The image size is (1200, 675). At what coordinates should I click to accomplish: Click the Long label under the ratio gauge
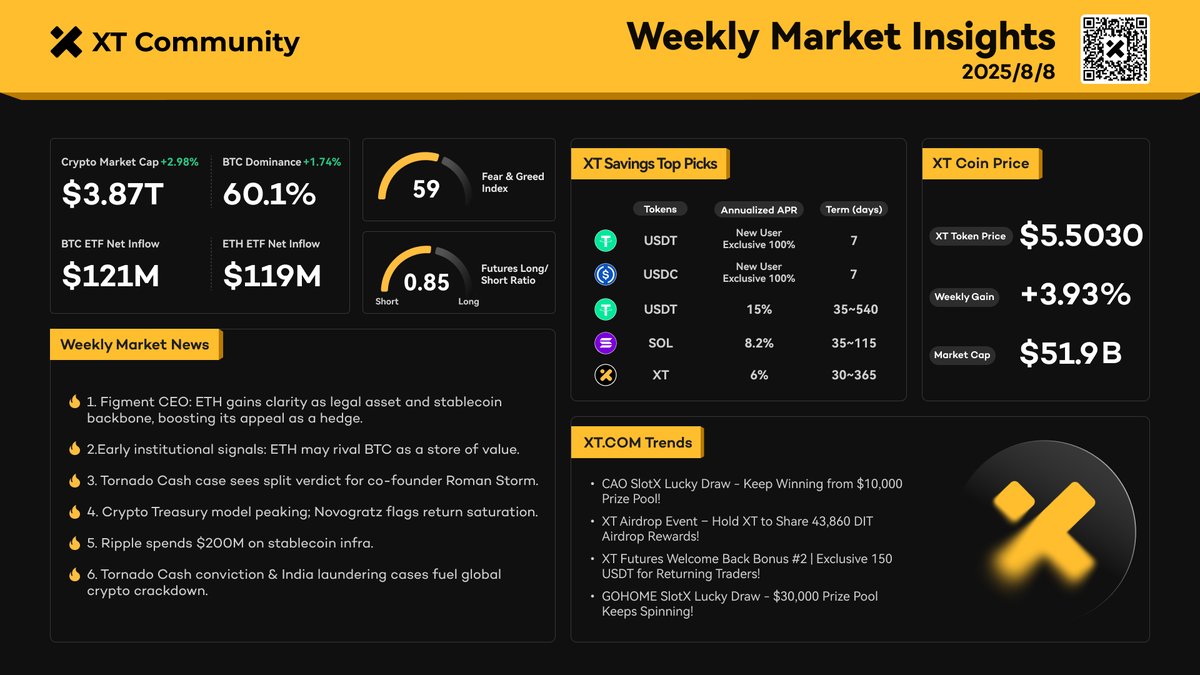(x=468, y=302)
